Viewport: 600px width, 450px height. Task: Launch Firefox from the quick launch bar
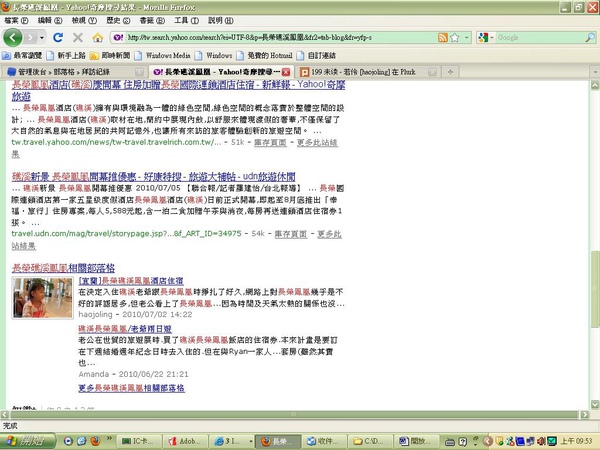click(95, 441)
